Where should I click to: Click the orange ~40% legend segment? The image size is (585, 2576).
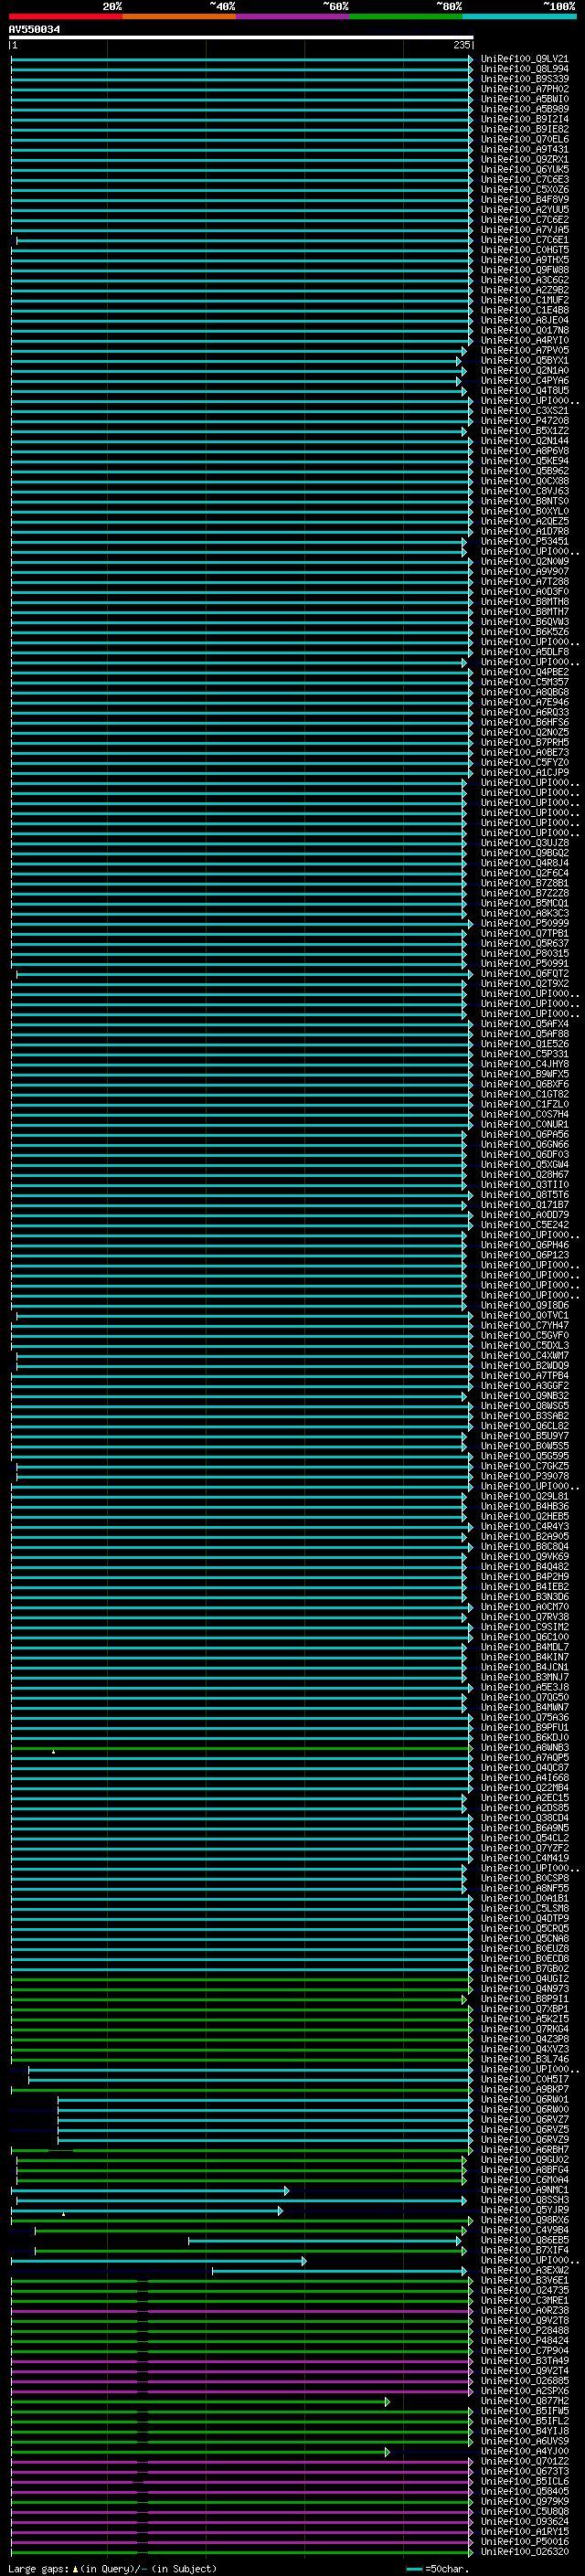(x=179, y=16)
